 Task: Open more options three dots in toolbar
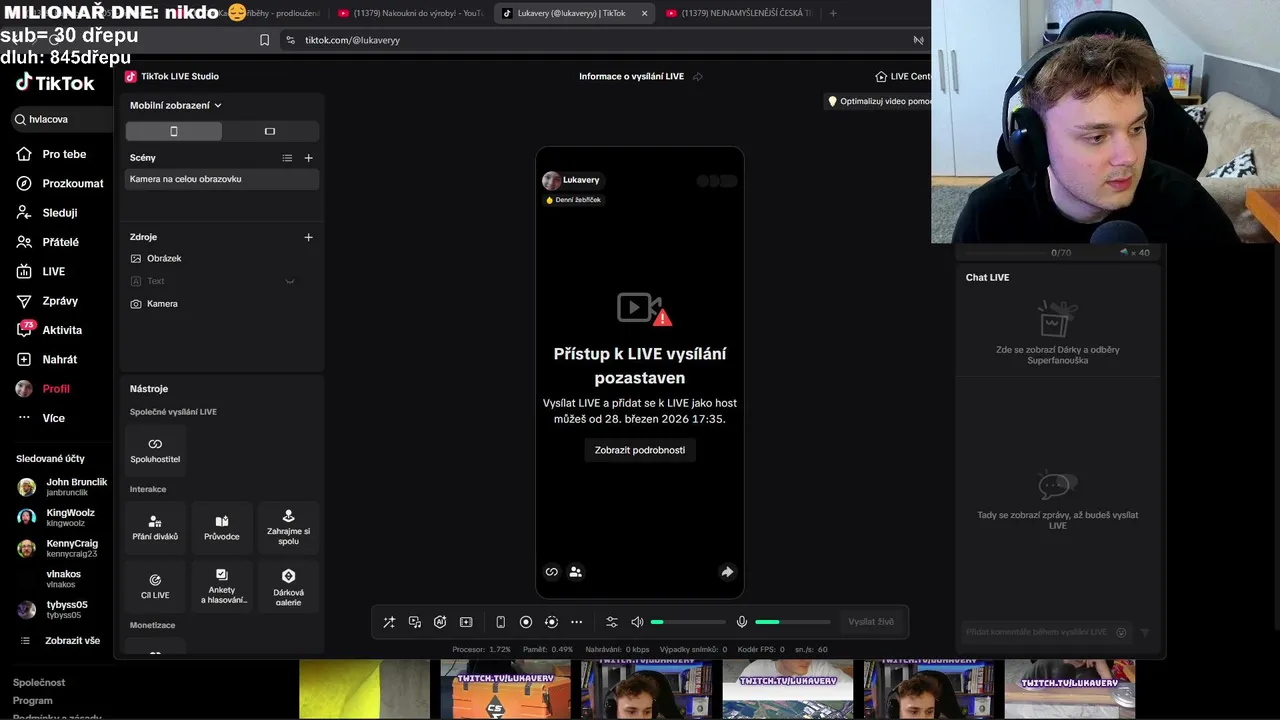click(x=576, y=622)
